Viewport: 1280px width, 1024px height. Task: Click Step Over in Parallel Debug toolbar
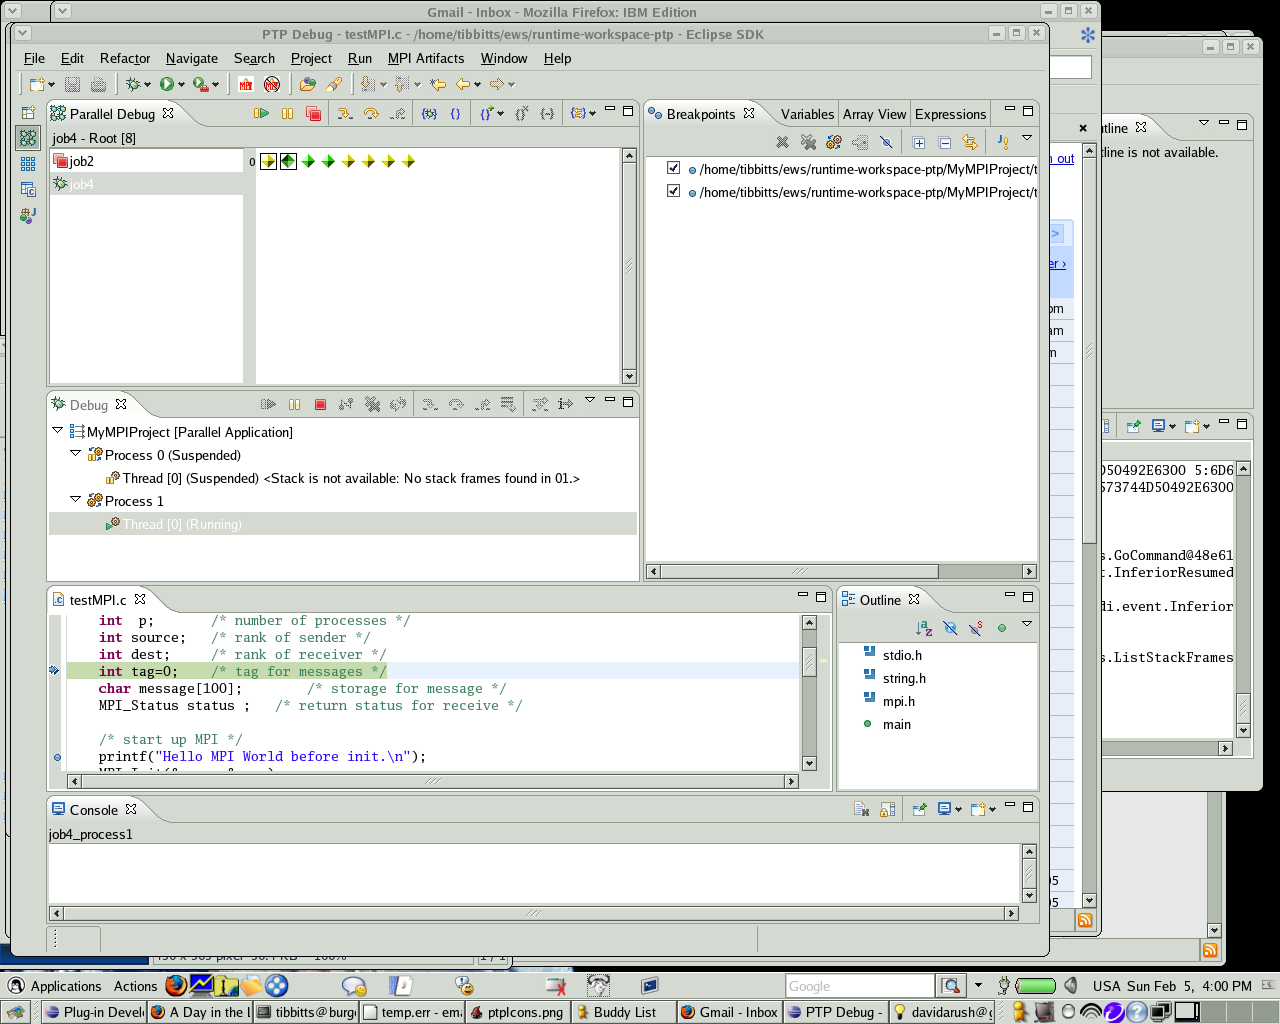tap(371, 114)
